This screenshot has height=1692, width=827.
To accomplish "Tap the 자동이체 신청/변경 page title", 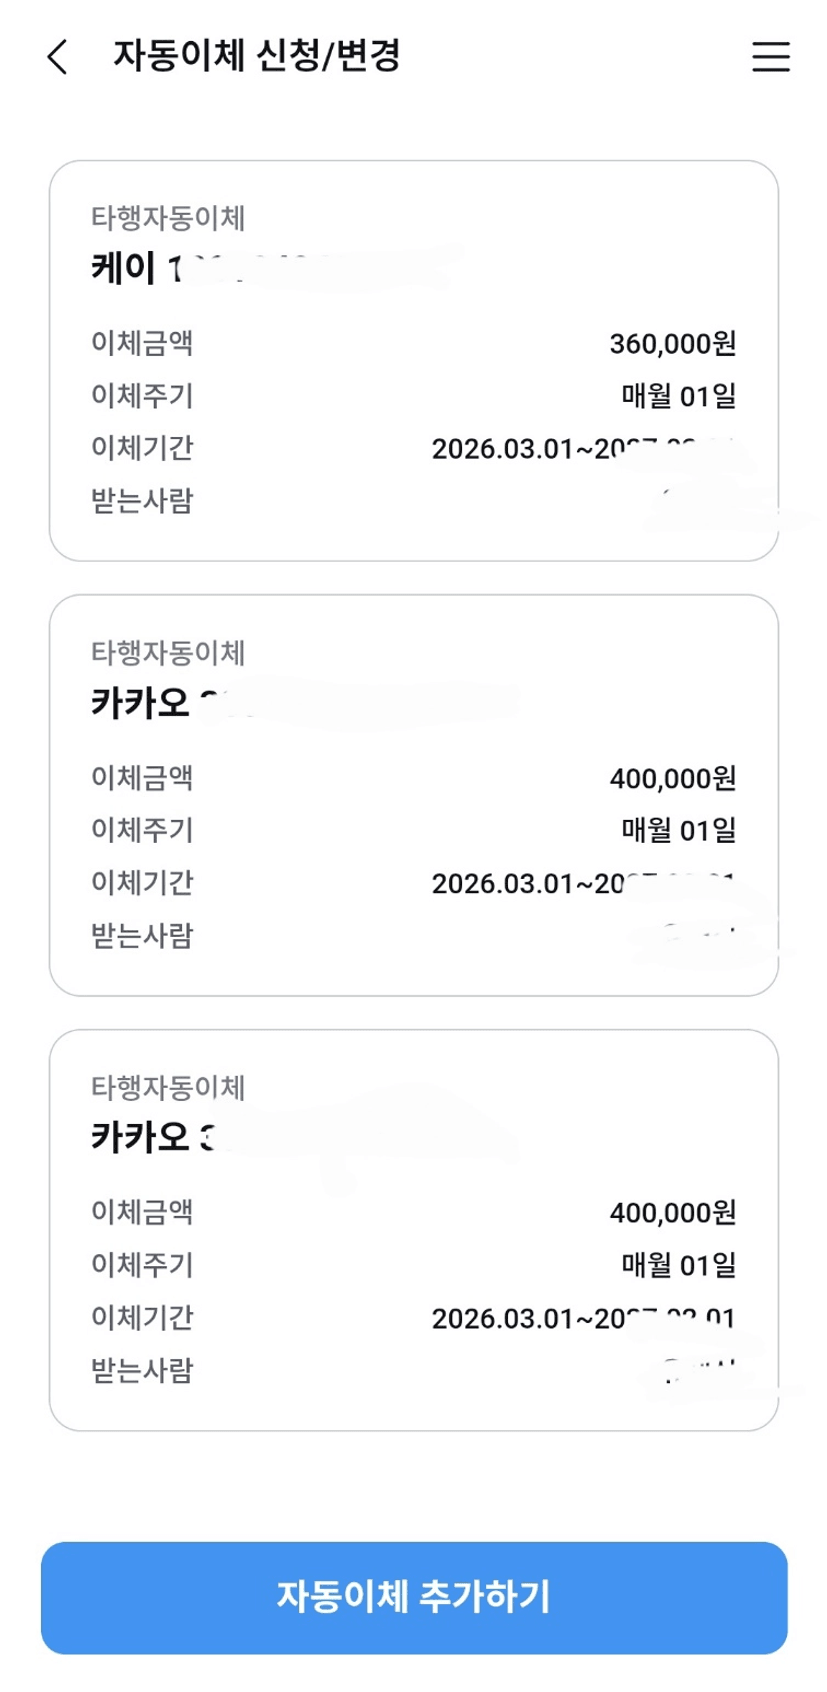I will (256, 56).
